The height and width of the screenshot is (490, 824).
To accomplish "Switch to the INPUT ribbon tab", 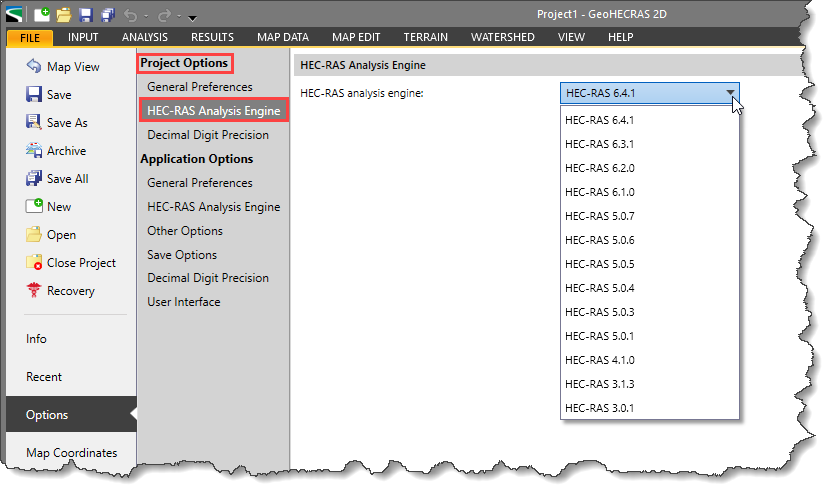I will point(83,37).
